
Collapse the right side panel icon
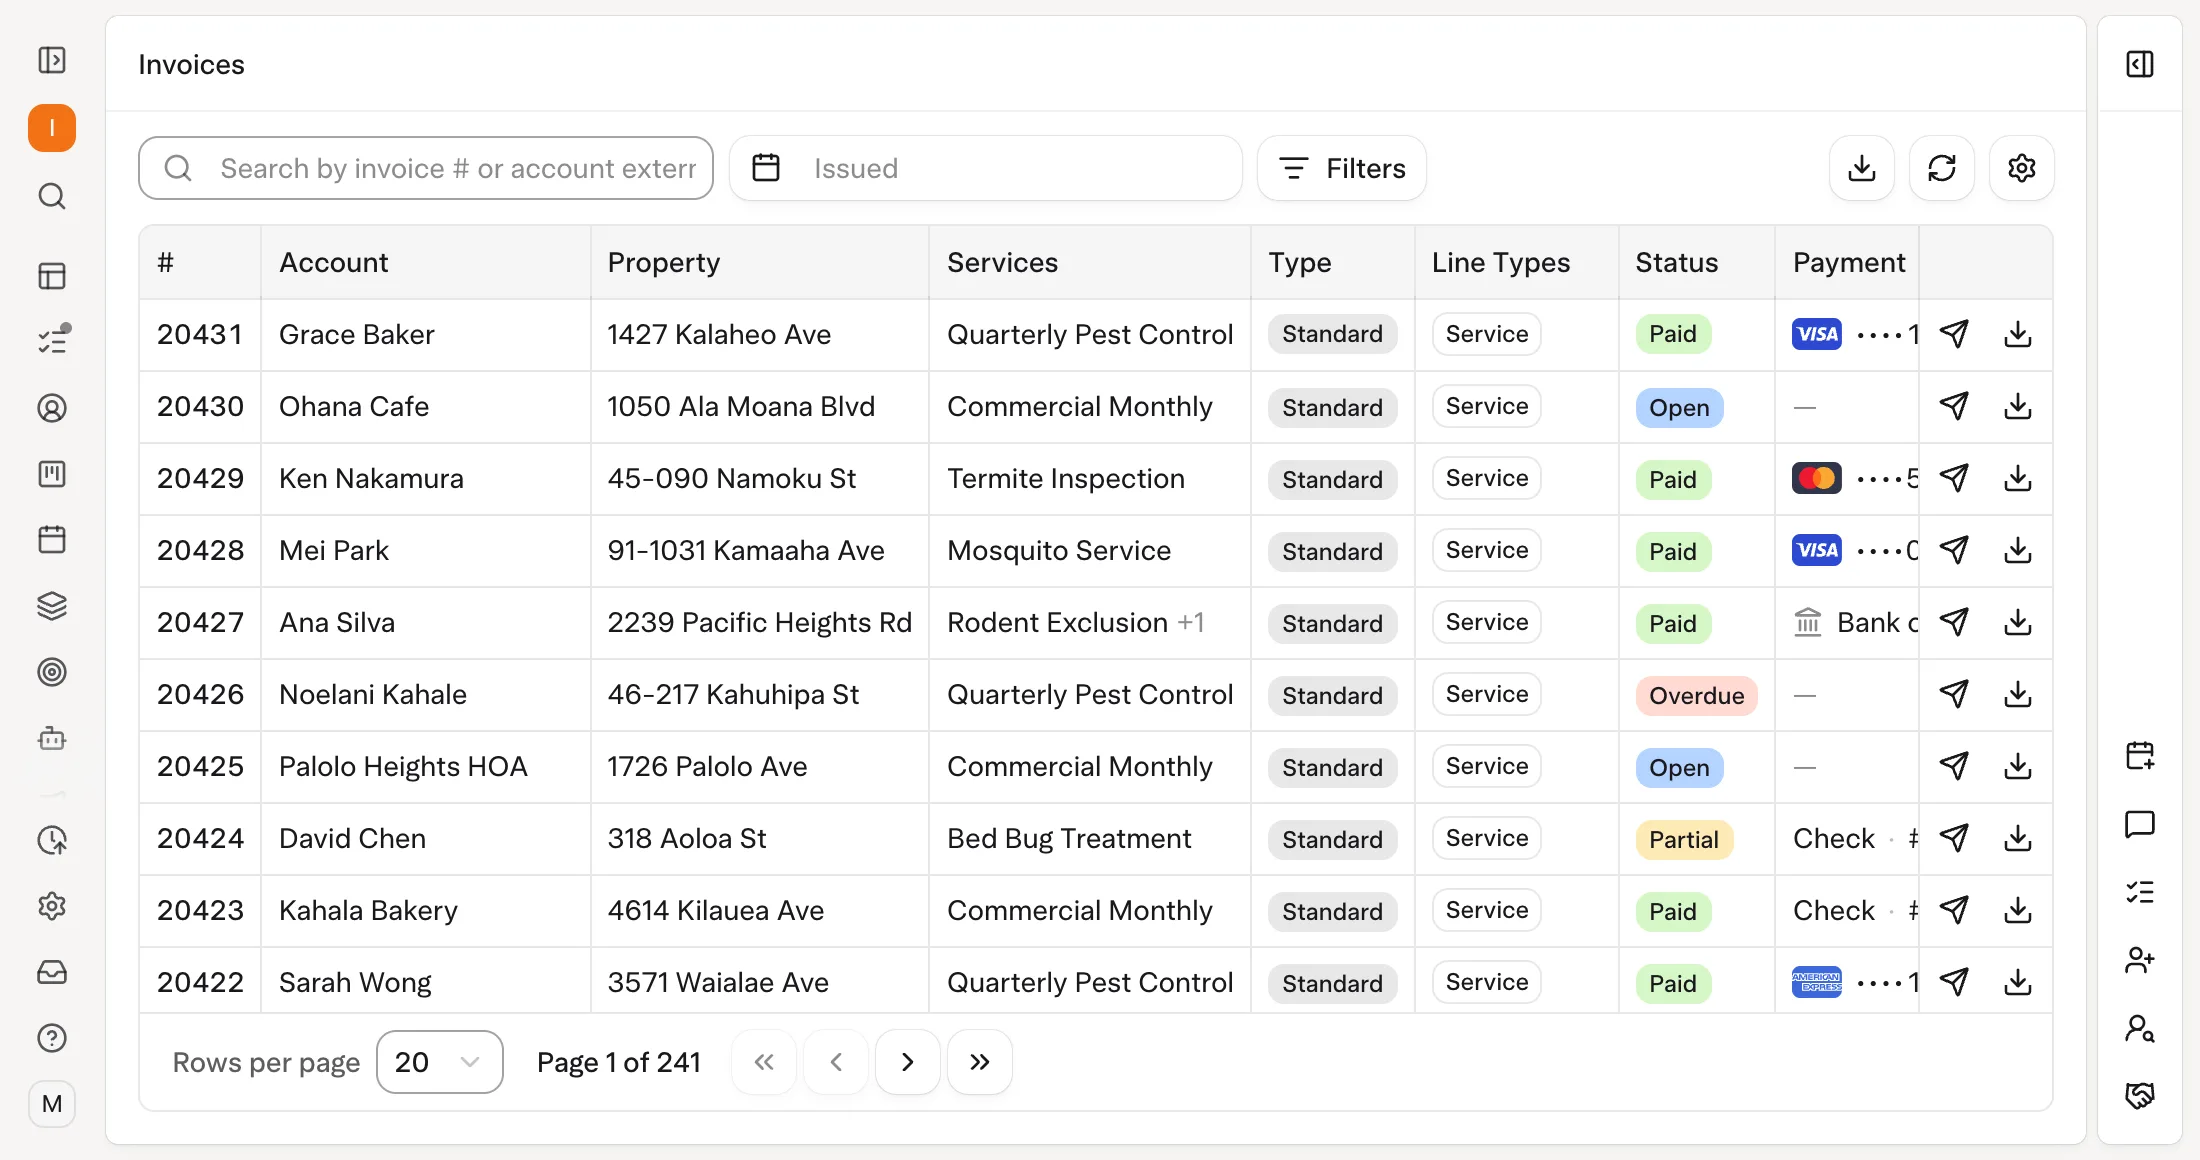pyautogui.click(x=2140, y=64)
